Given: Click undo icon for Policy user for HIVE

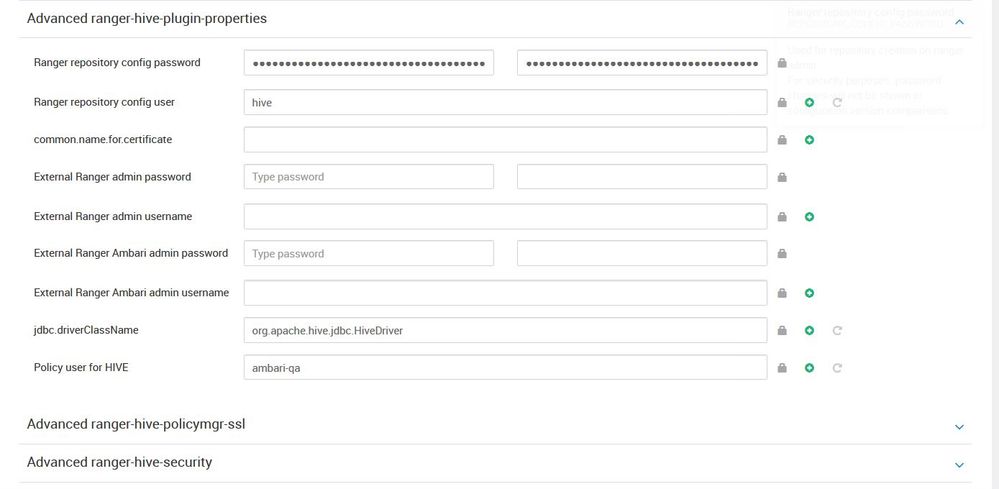Looking at the screenshot, I should (836, 368).
